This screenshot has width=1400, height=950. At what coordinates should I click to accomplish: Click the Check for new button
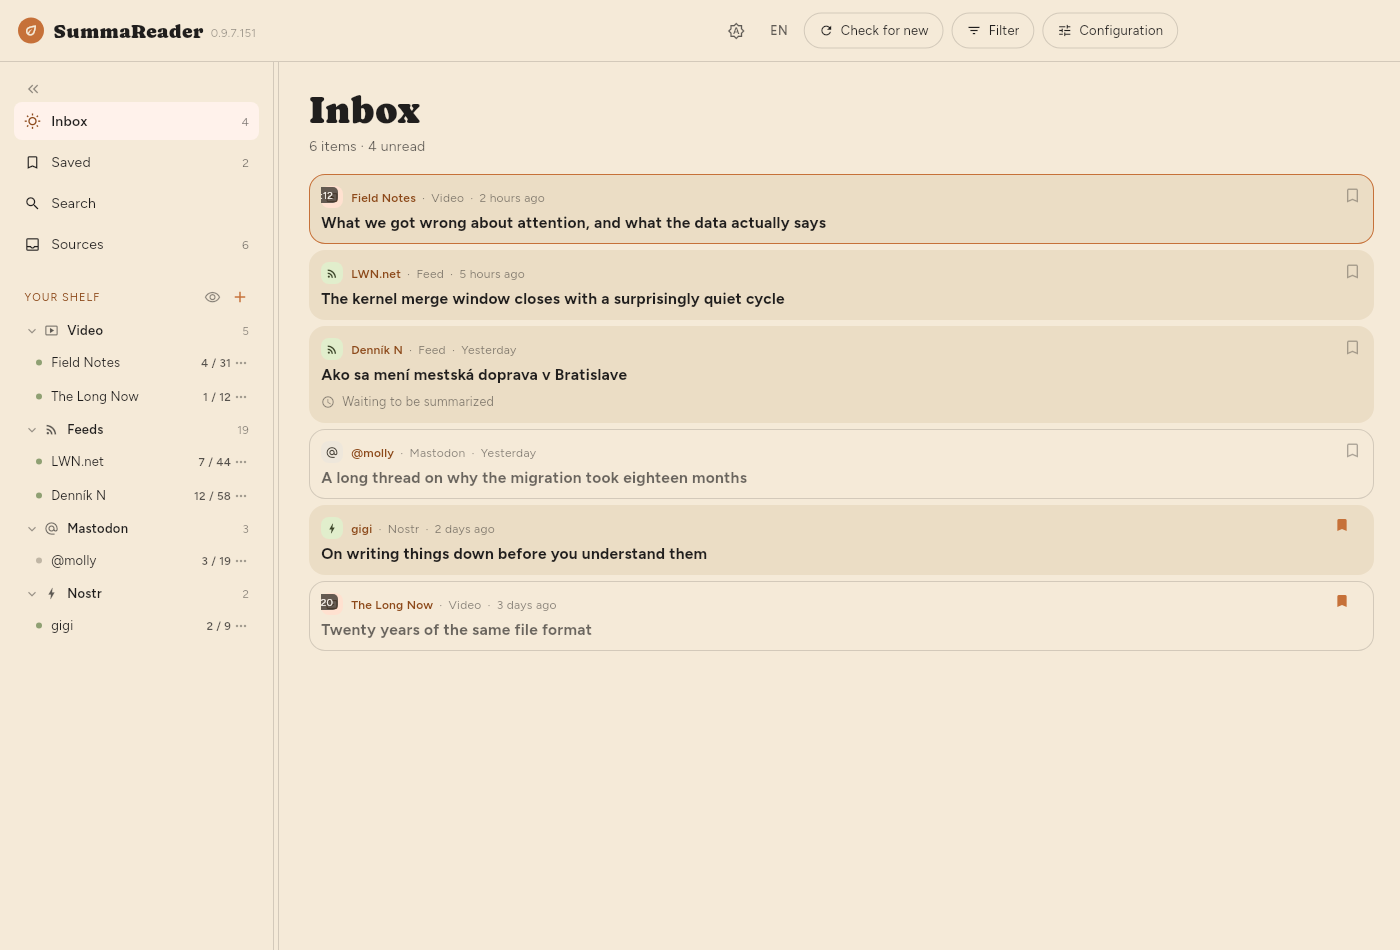pyautogui.click(x=873, y=31)
